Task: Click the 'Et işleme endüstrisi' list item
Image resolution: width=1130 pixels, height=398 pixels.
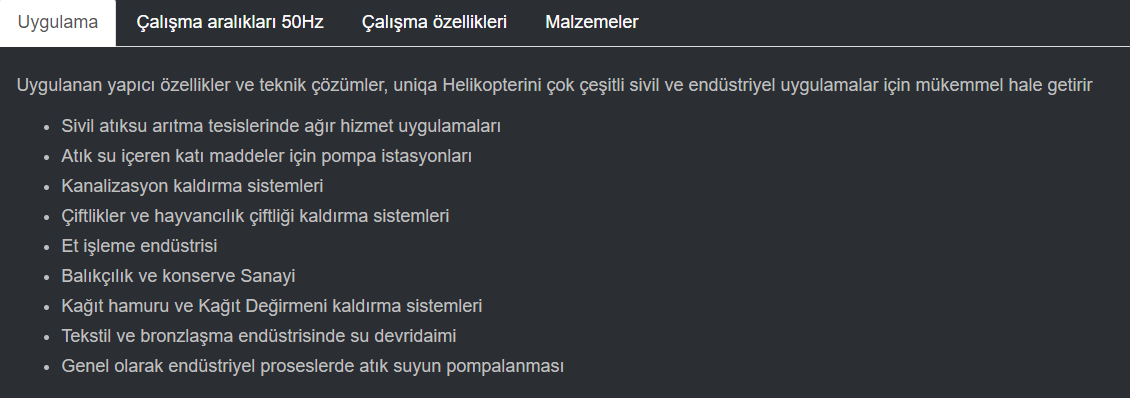Action: point(139,247)
